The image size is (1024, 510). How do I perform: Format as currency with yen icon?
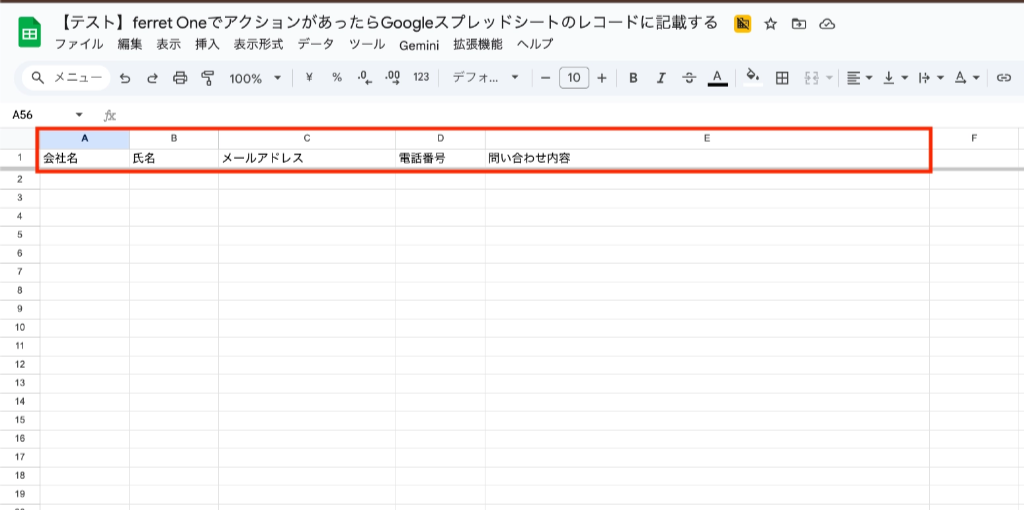coord(309,78)
